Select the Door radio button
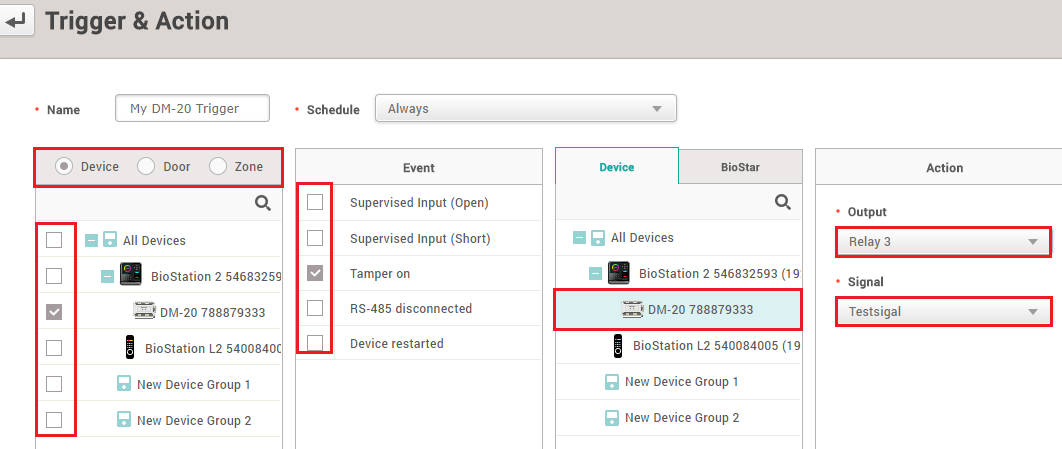This screenshot has width=1062, height=449. pos(146,167)
